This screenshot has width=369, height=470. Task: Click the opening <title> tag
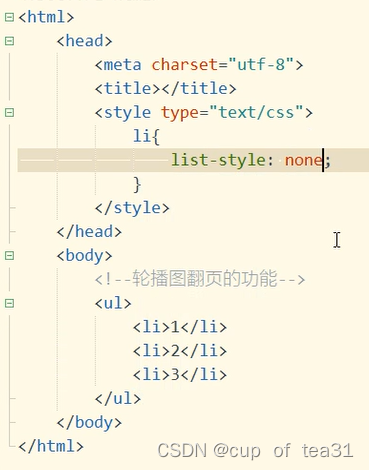click(128, 89)
